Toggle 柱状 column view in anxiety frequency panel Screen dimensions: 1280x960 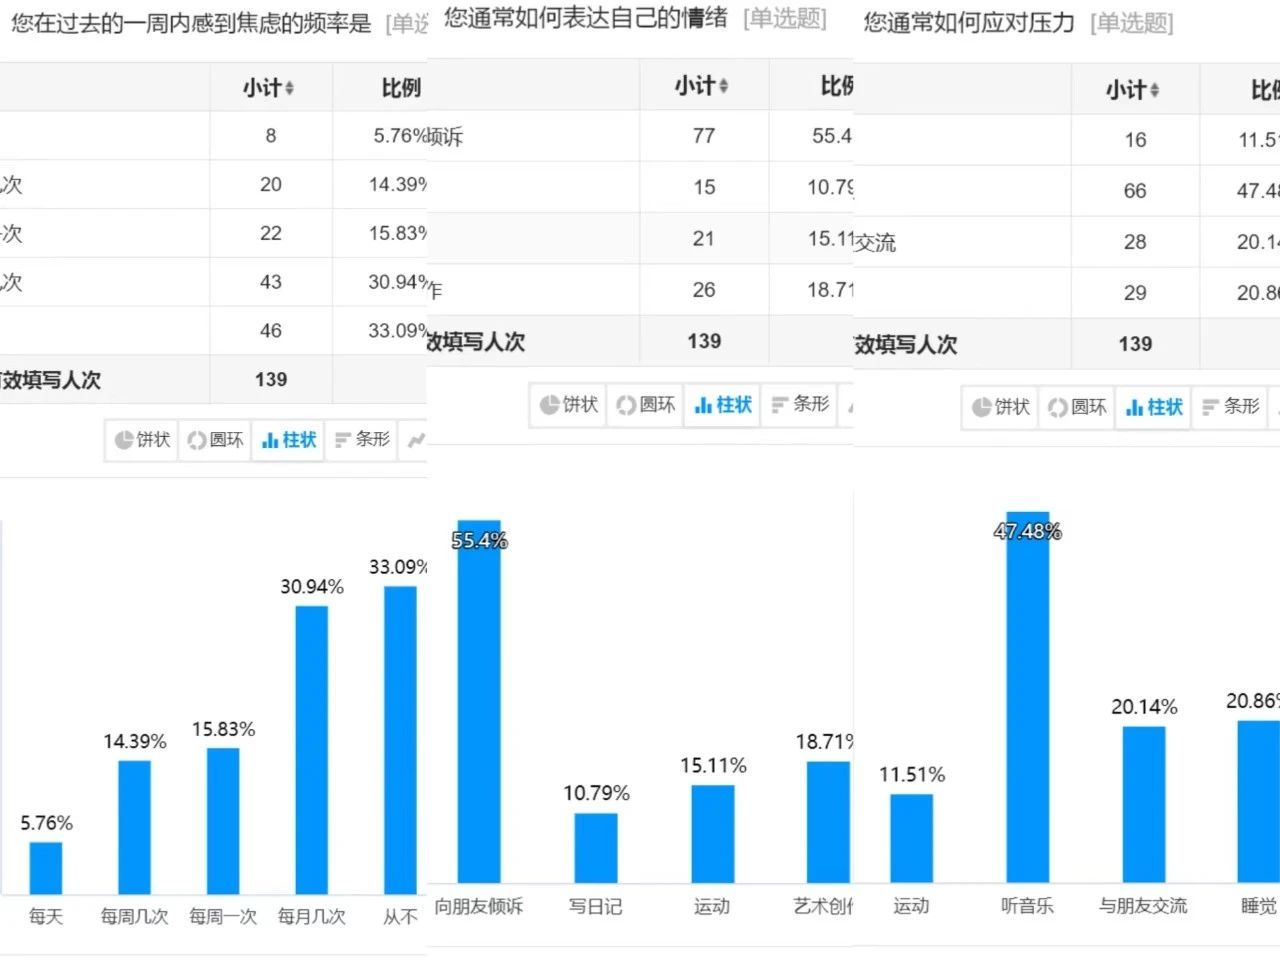(289, 440)
